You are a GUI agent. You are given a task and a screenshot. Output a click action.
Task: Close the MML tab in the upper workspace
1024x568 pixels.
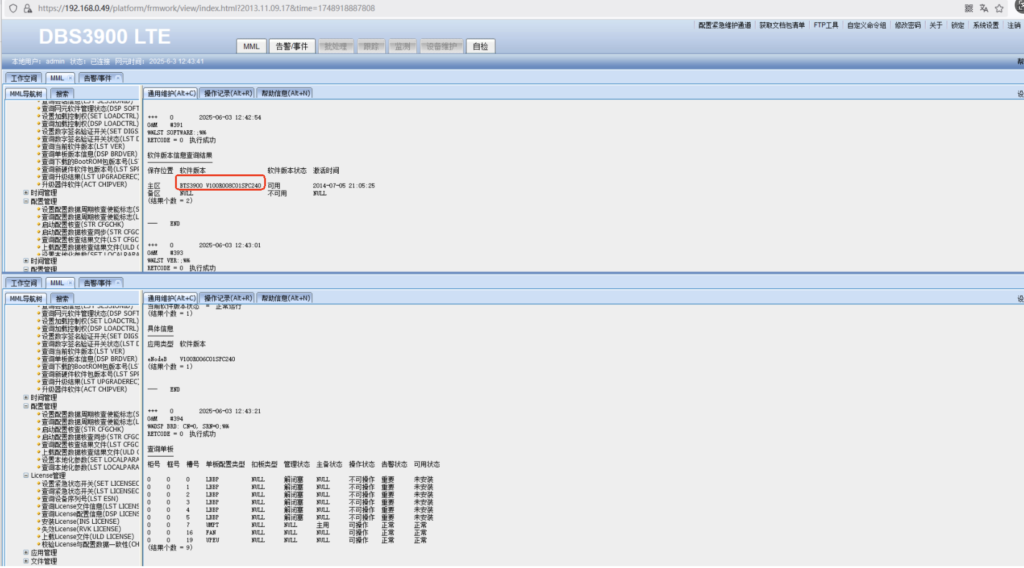[70, 77]
